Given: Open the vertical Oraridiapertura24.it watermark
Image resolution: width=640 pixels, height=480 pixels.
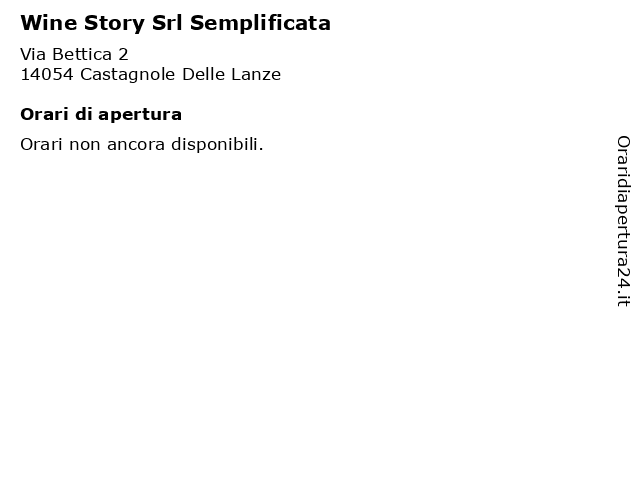Looking at the screenshot, I should (623, 221).
